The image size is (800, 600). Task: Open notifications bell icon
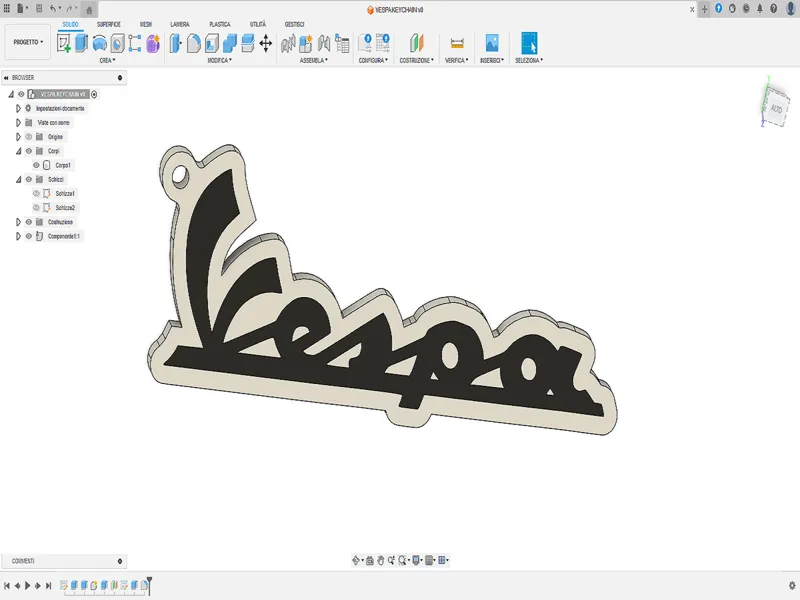pos(760,9)
